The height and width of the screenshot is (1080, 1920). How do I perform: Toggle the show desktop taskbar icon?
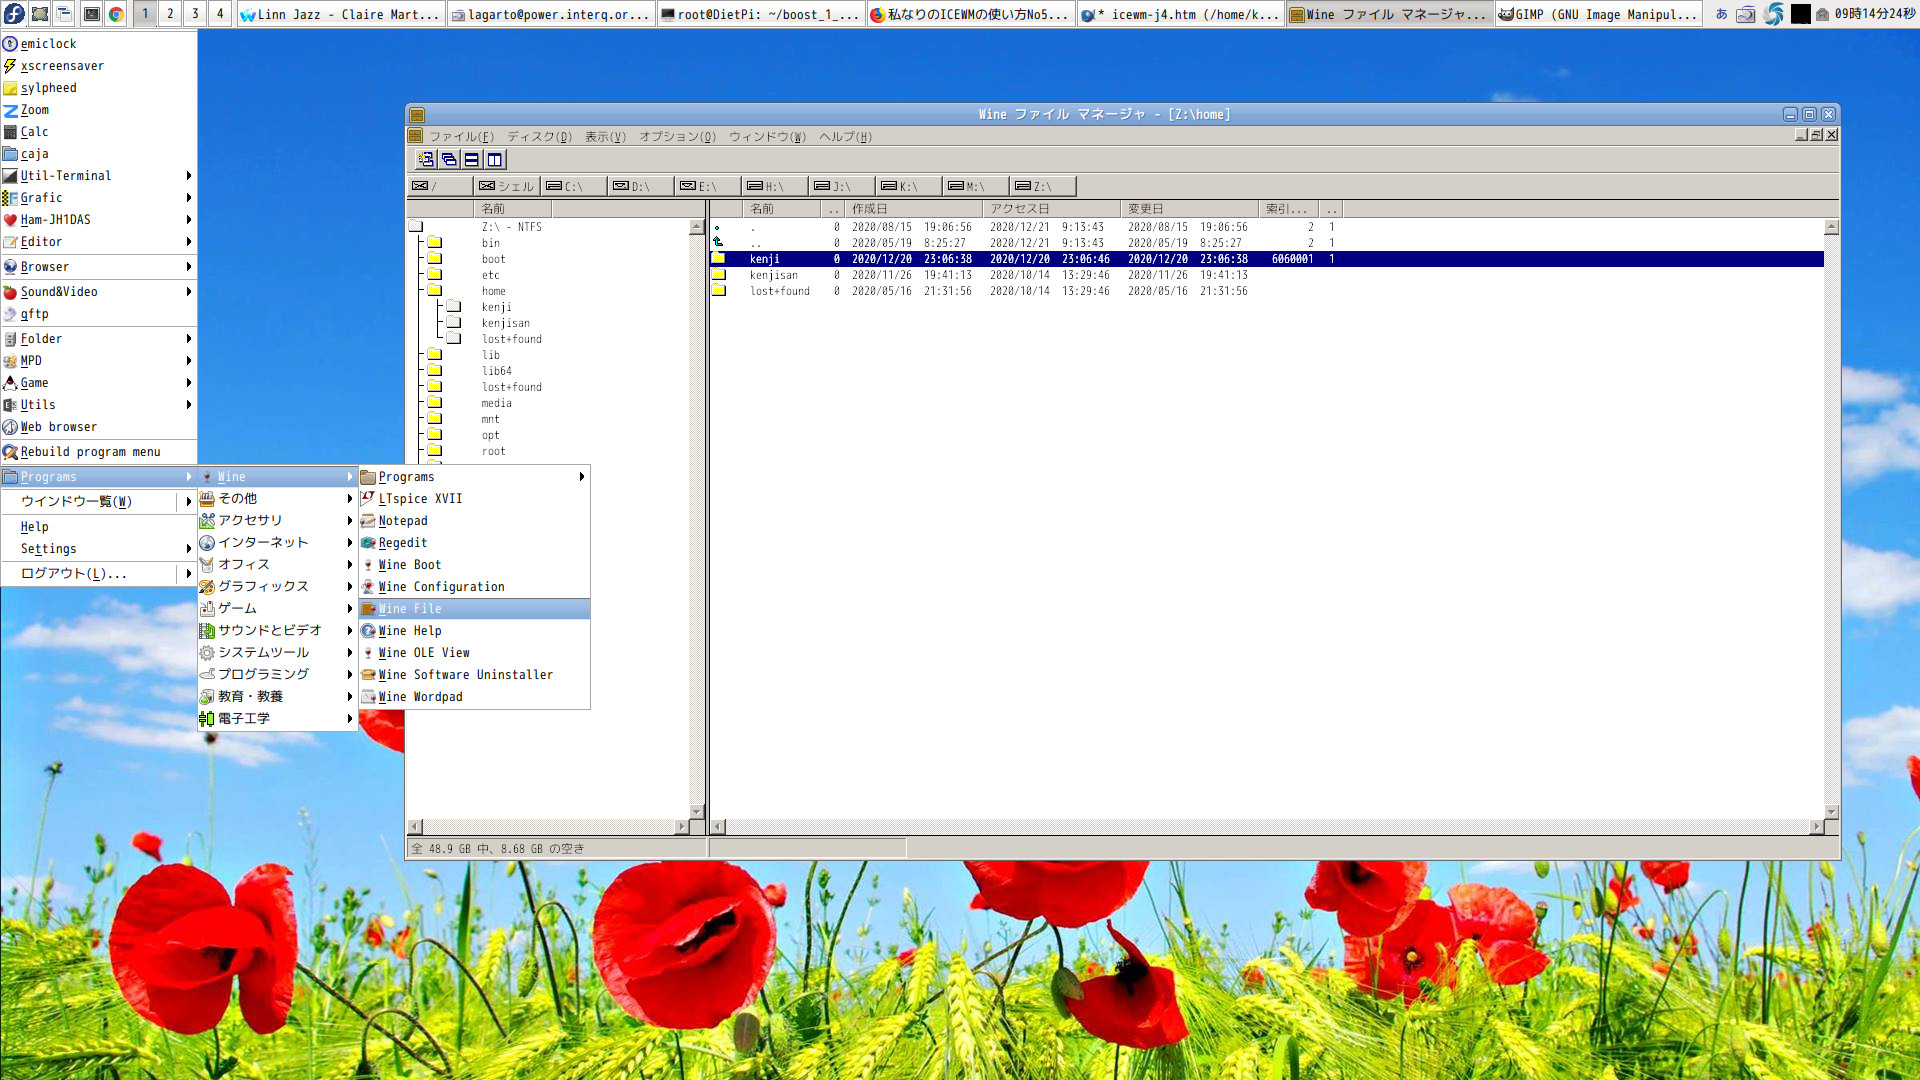pos(40,14)
